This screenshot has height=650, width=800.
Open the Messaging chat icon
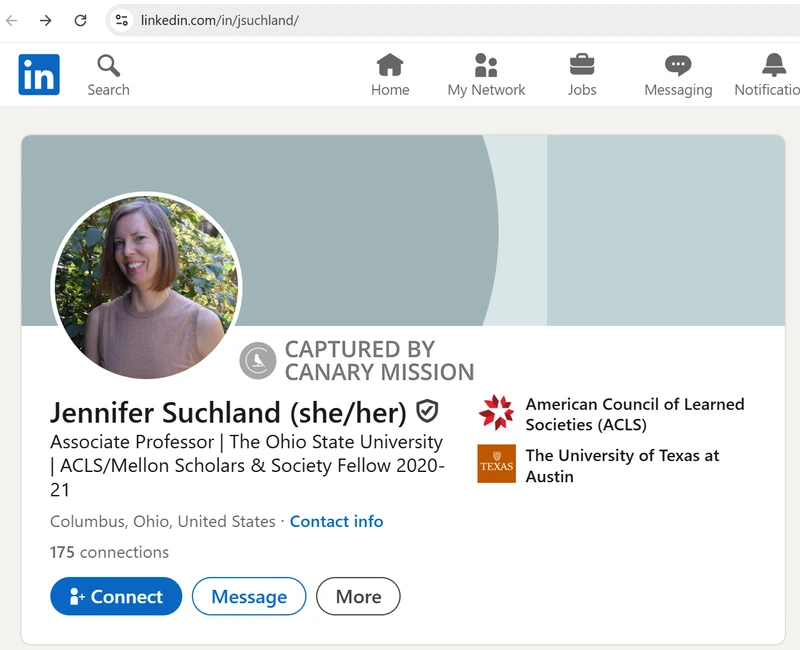point(678,66)
